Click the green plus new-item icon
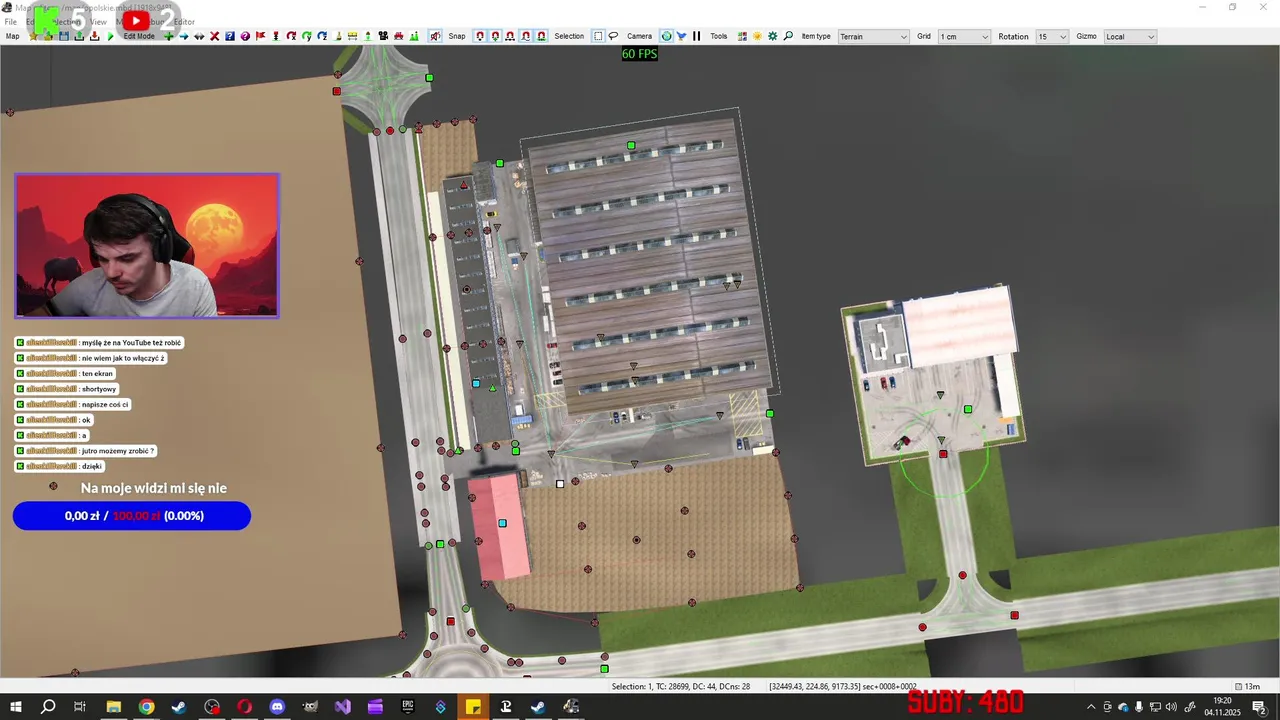The height and width of the screenshot is (720, 1280). point(168,36)
